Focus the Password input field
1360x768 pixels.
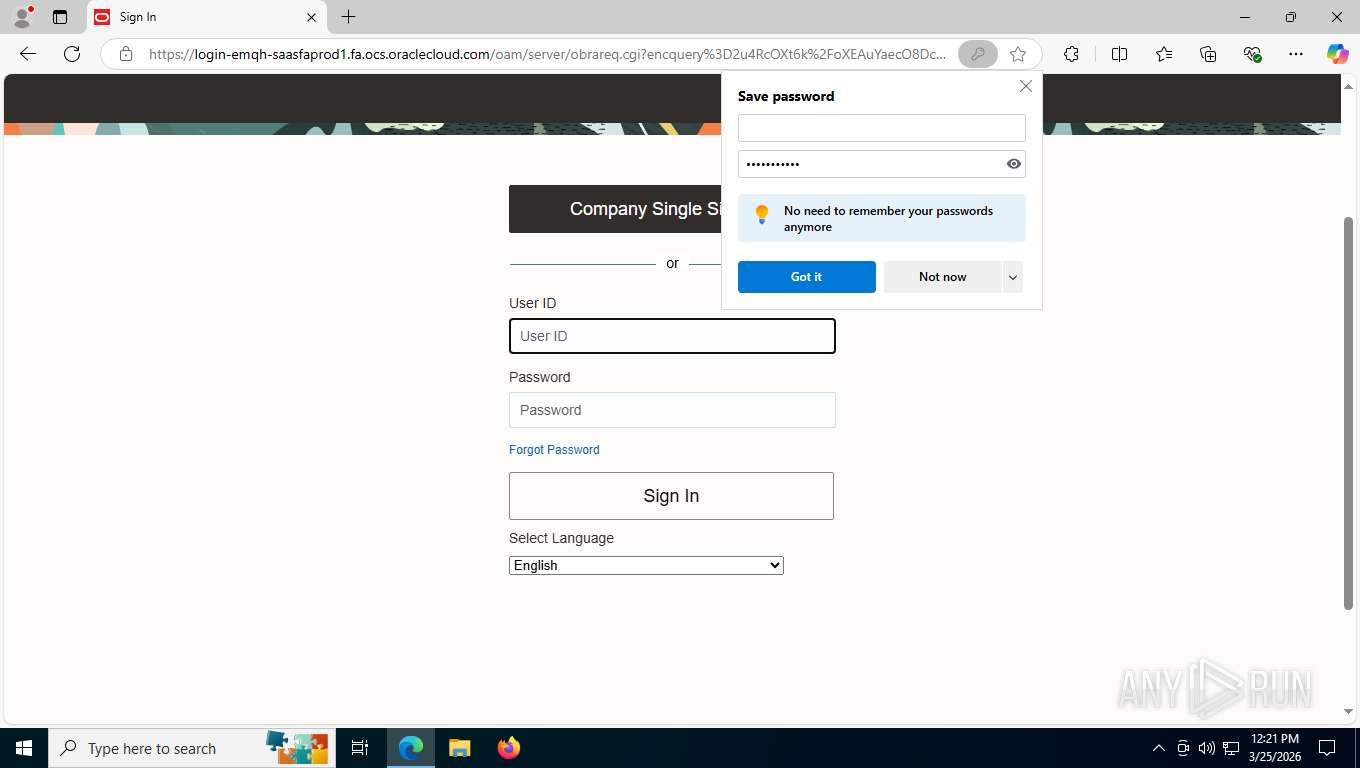pyautogui.click(x=672, y=410)
